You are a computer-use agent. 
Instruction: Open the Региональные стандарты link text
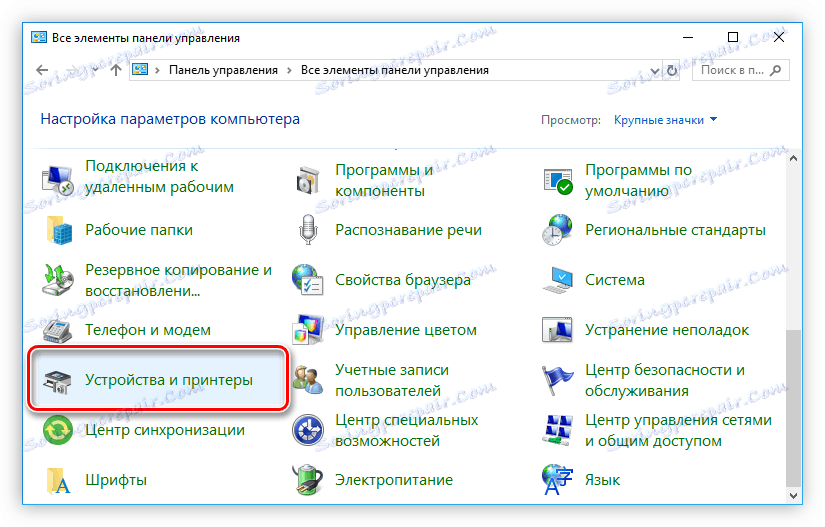(675, 230)
